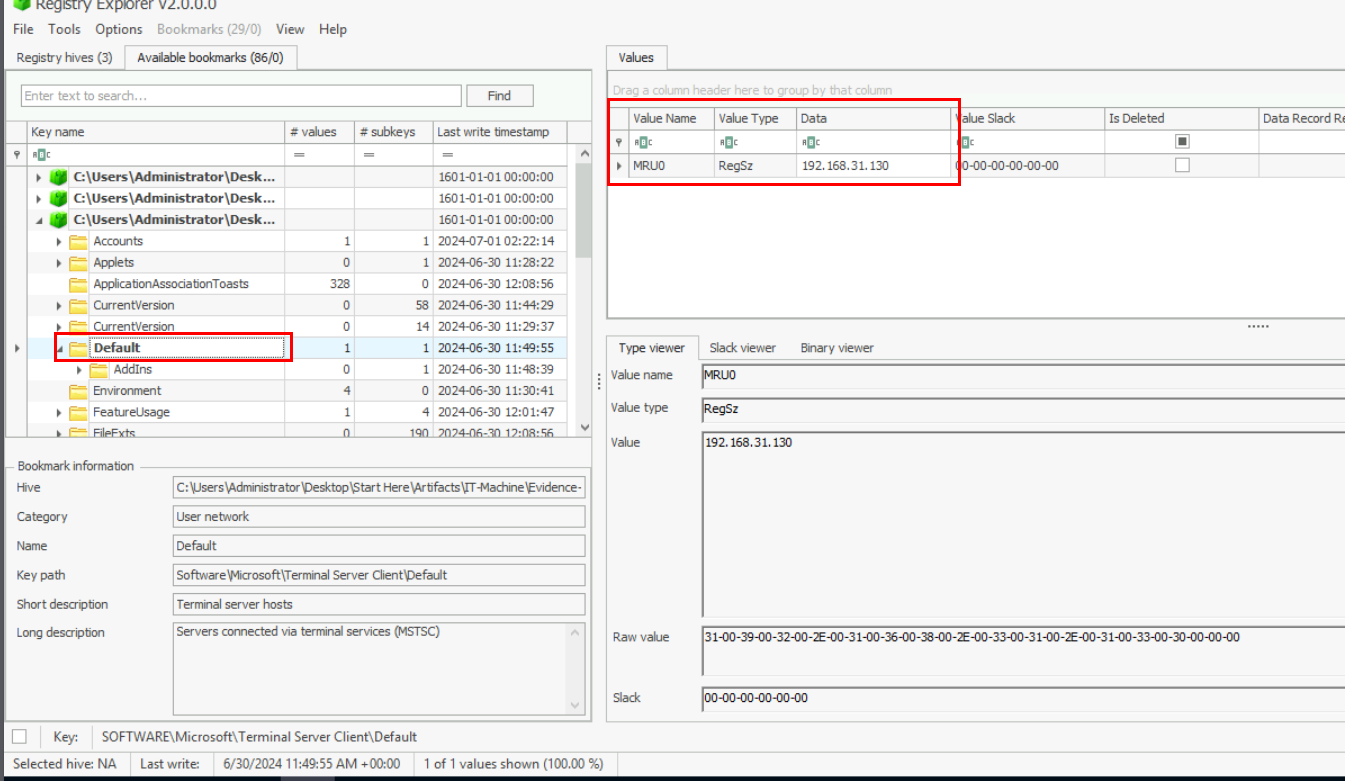This screenshot has width=1345, height=781.
Task: Switch to the Registry hives tab
Action: click(x=64, y=57)
